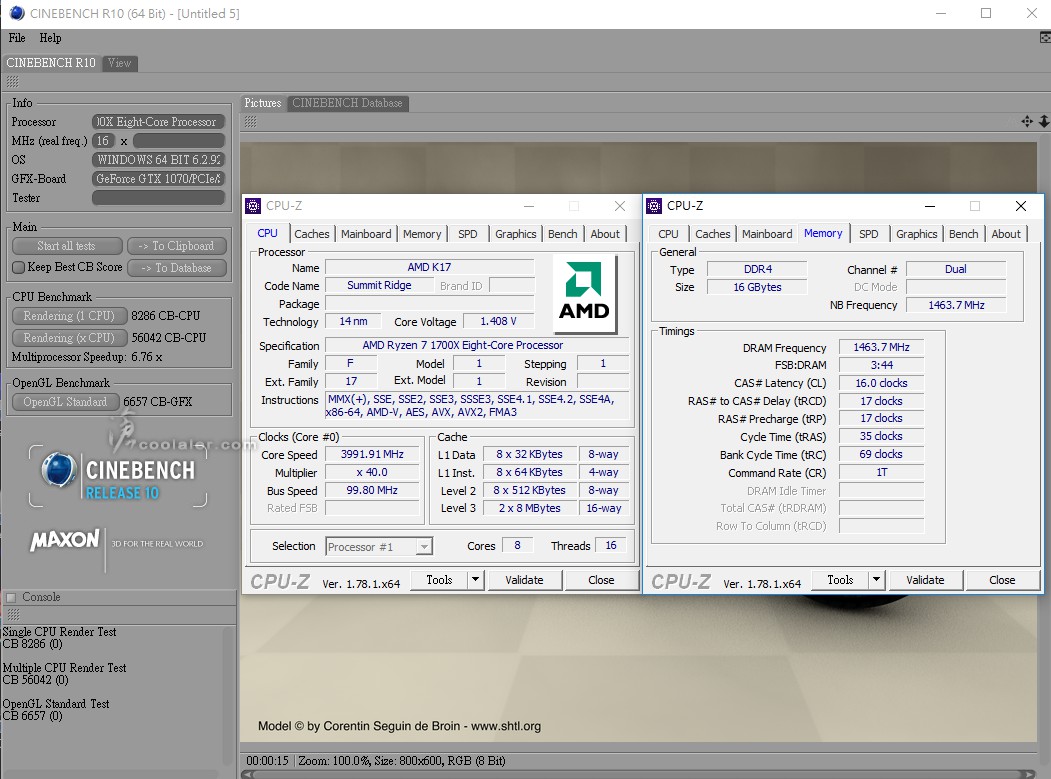Click Tools button in processor info CPU-Z window
Screen dimensions: 1051x779
(x=439, y=580)
